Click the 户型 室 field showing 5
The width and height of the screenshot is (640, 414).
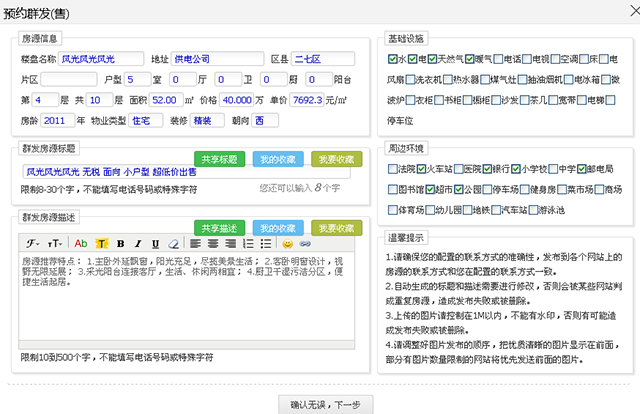[138, 79]
